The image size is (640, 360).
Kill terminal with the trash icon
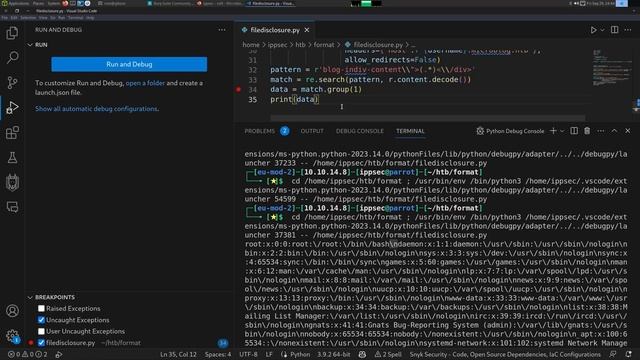[x=587, y=131]
